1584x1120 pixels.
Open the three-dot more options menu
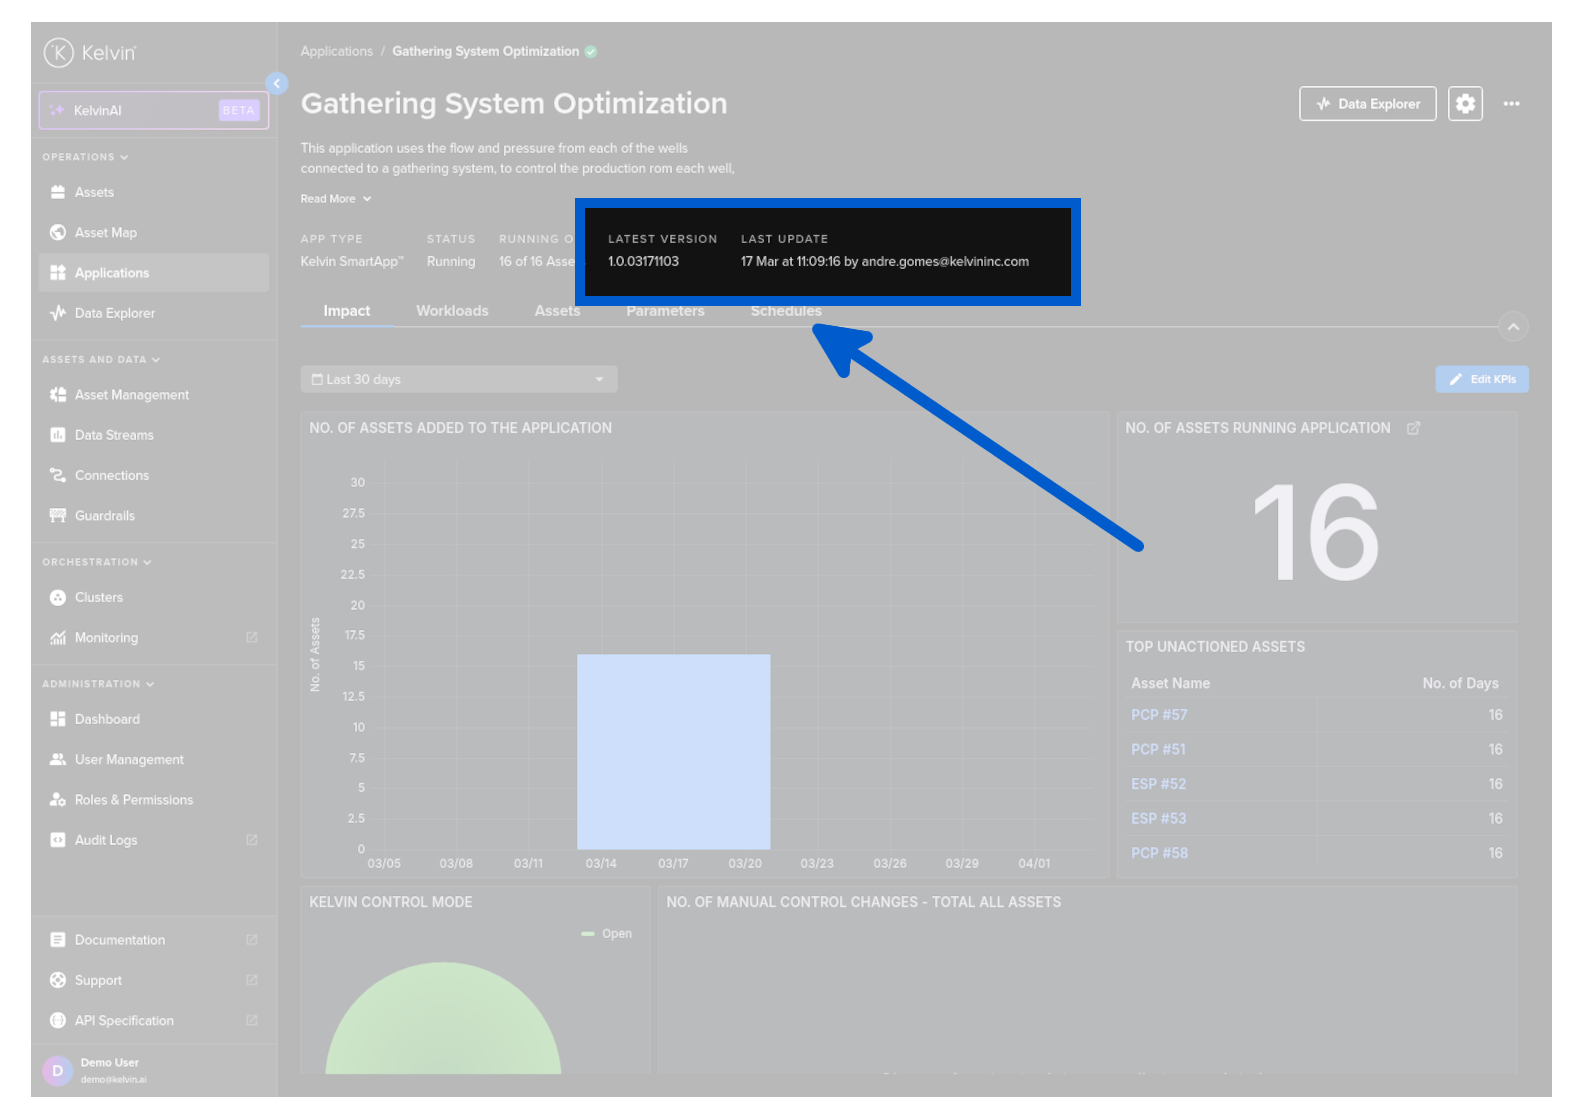tap(1511, 104)
